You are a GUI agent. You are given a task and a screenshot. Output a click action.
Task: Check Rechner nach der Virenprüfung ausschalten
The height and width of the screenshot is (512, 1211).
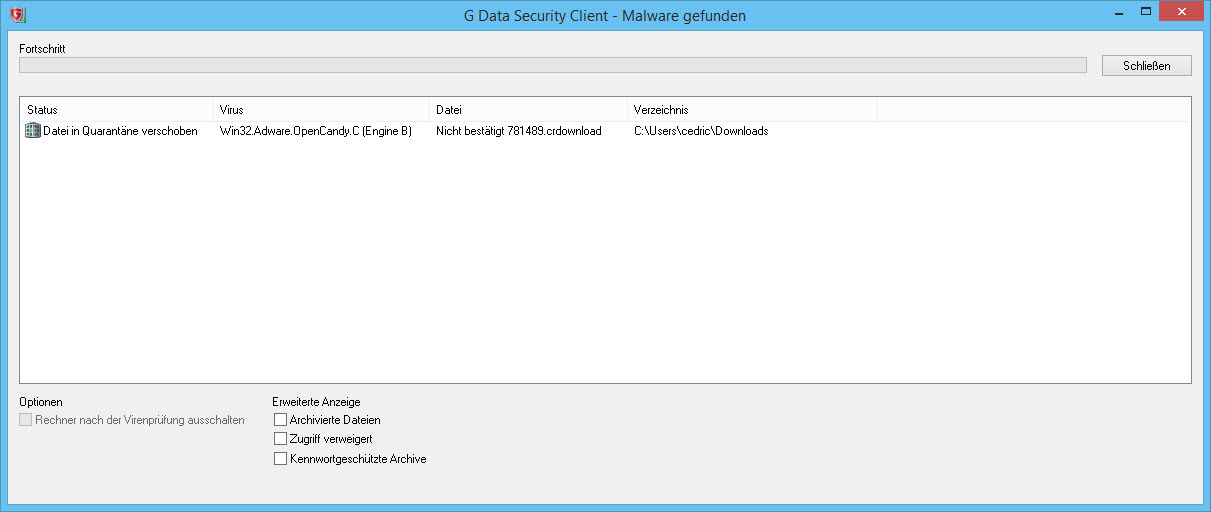pyautogui.click(x=26, y=420)
